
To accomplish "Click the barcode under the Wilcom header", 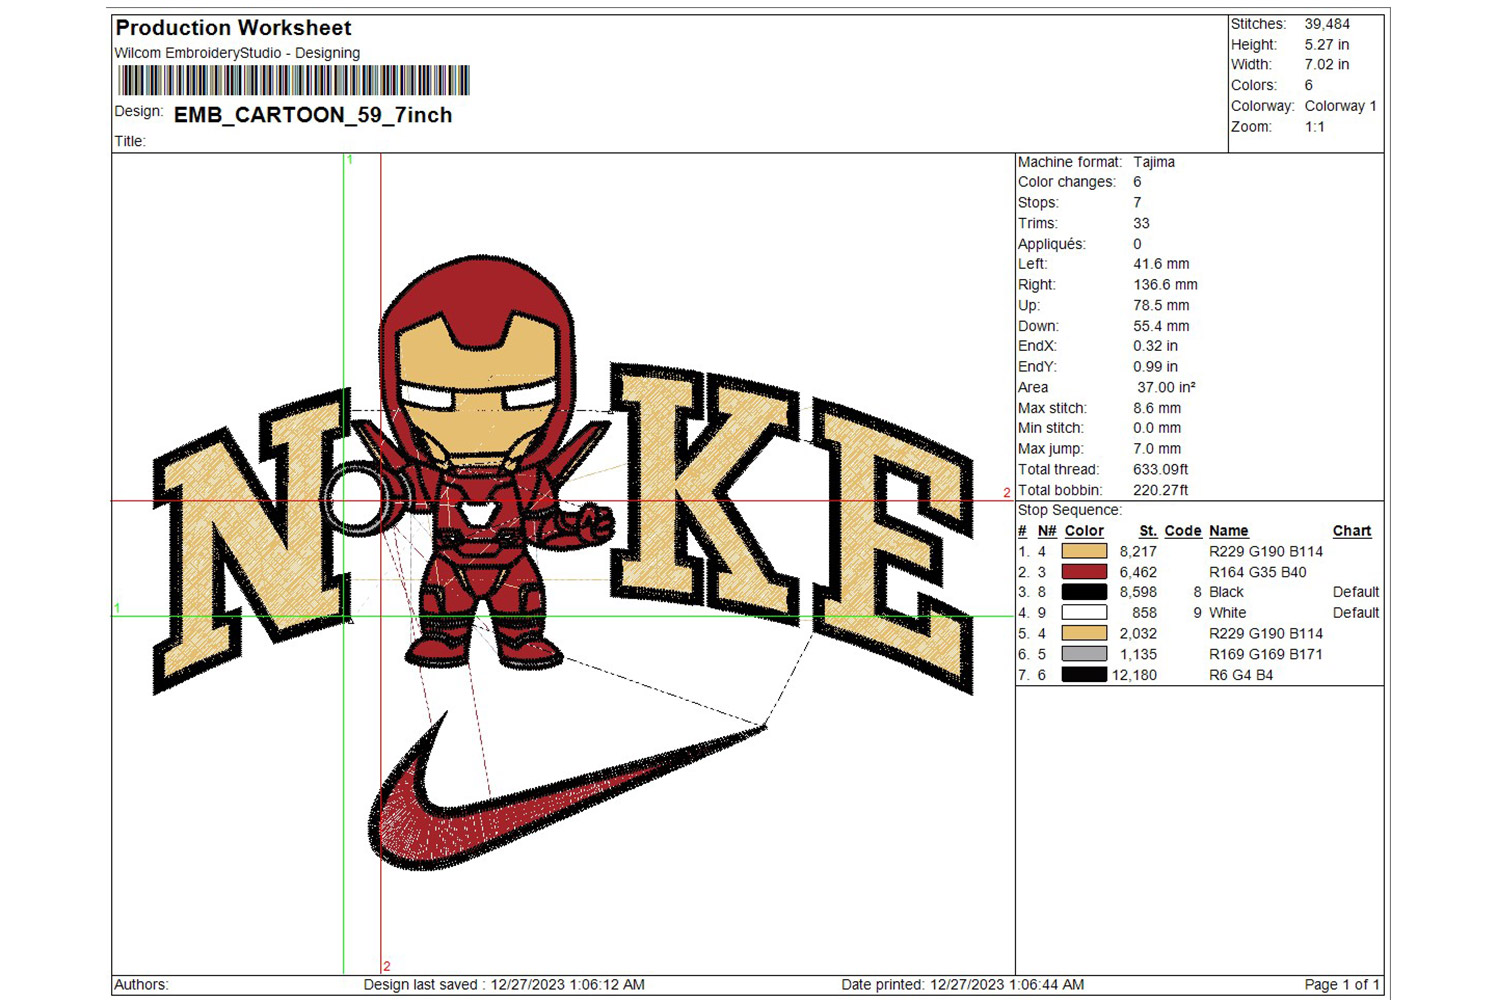I will coord(293,80).
